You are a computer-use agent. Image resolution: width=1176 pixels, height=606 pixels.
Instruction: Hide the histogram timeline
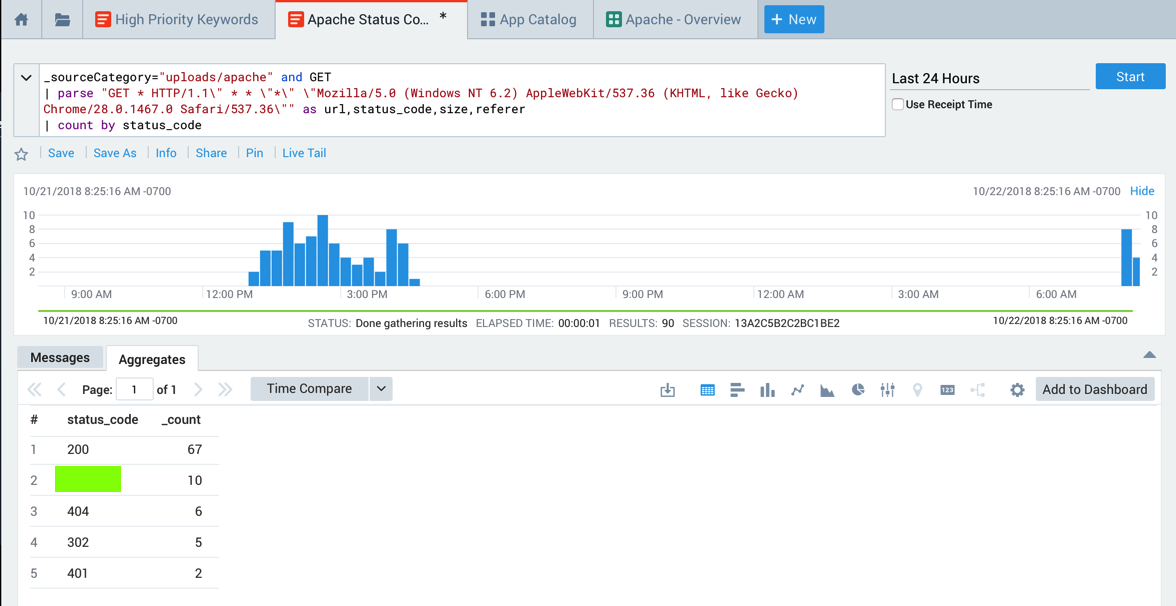coord(1141,191)
